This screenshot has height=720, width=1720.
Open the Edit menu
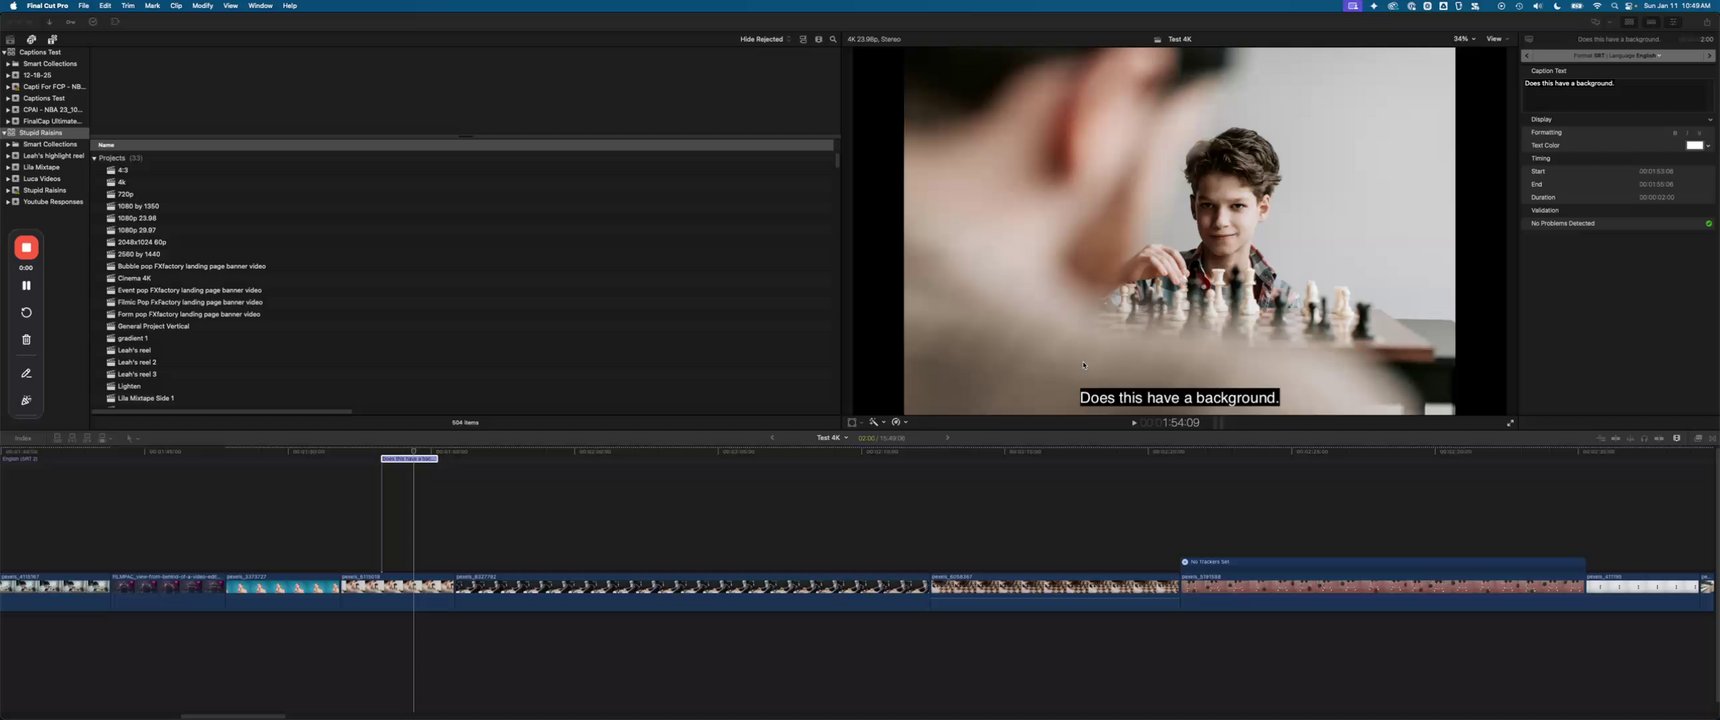point(105,6)
